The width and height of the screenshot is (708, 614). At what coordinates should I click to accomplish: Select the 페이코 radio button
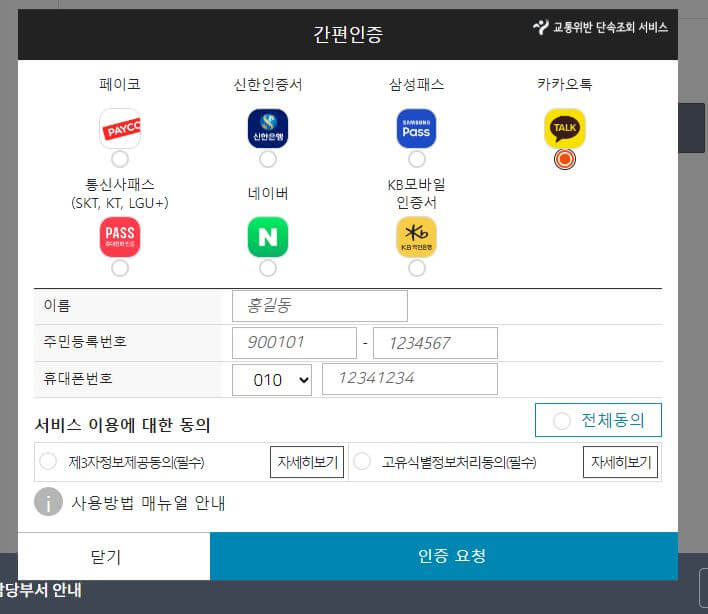[x=120, y=159]
